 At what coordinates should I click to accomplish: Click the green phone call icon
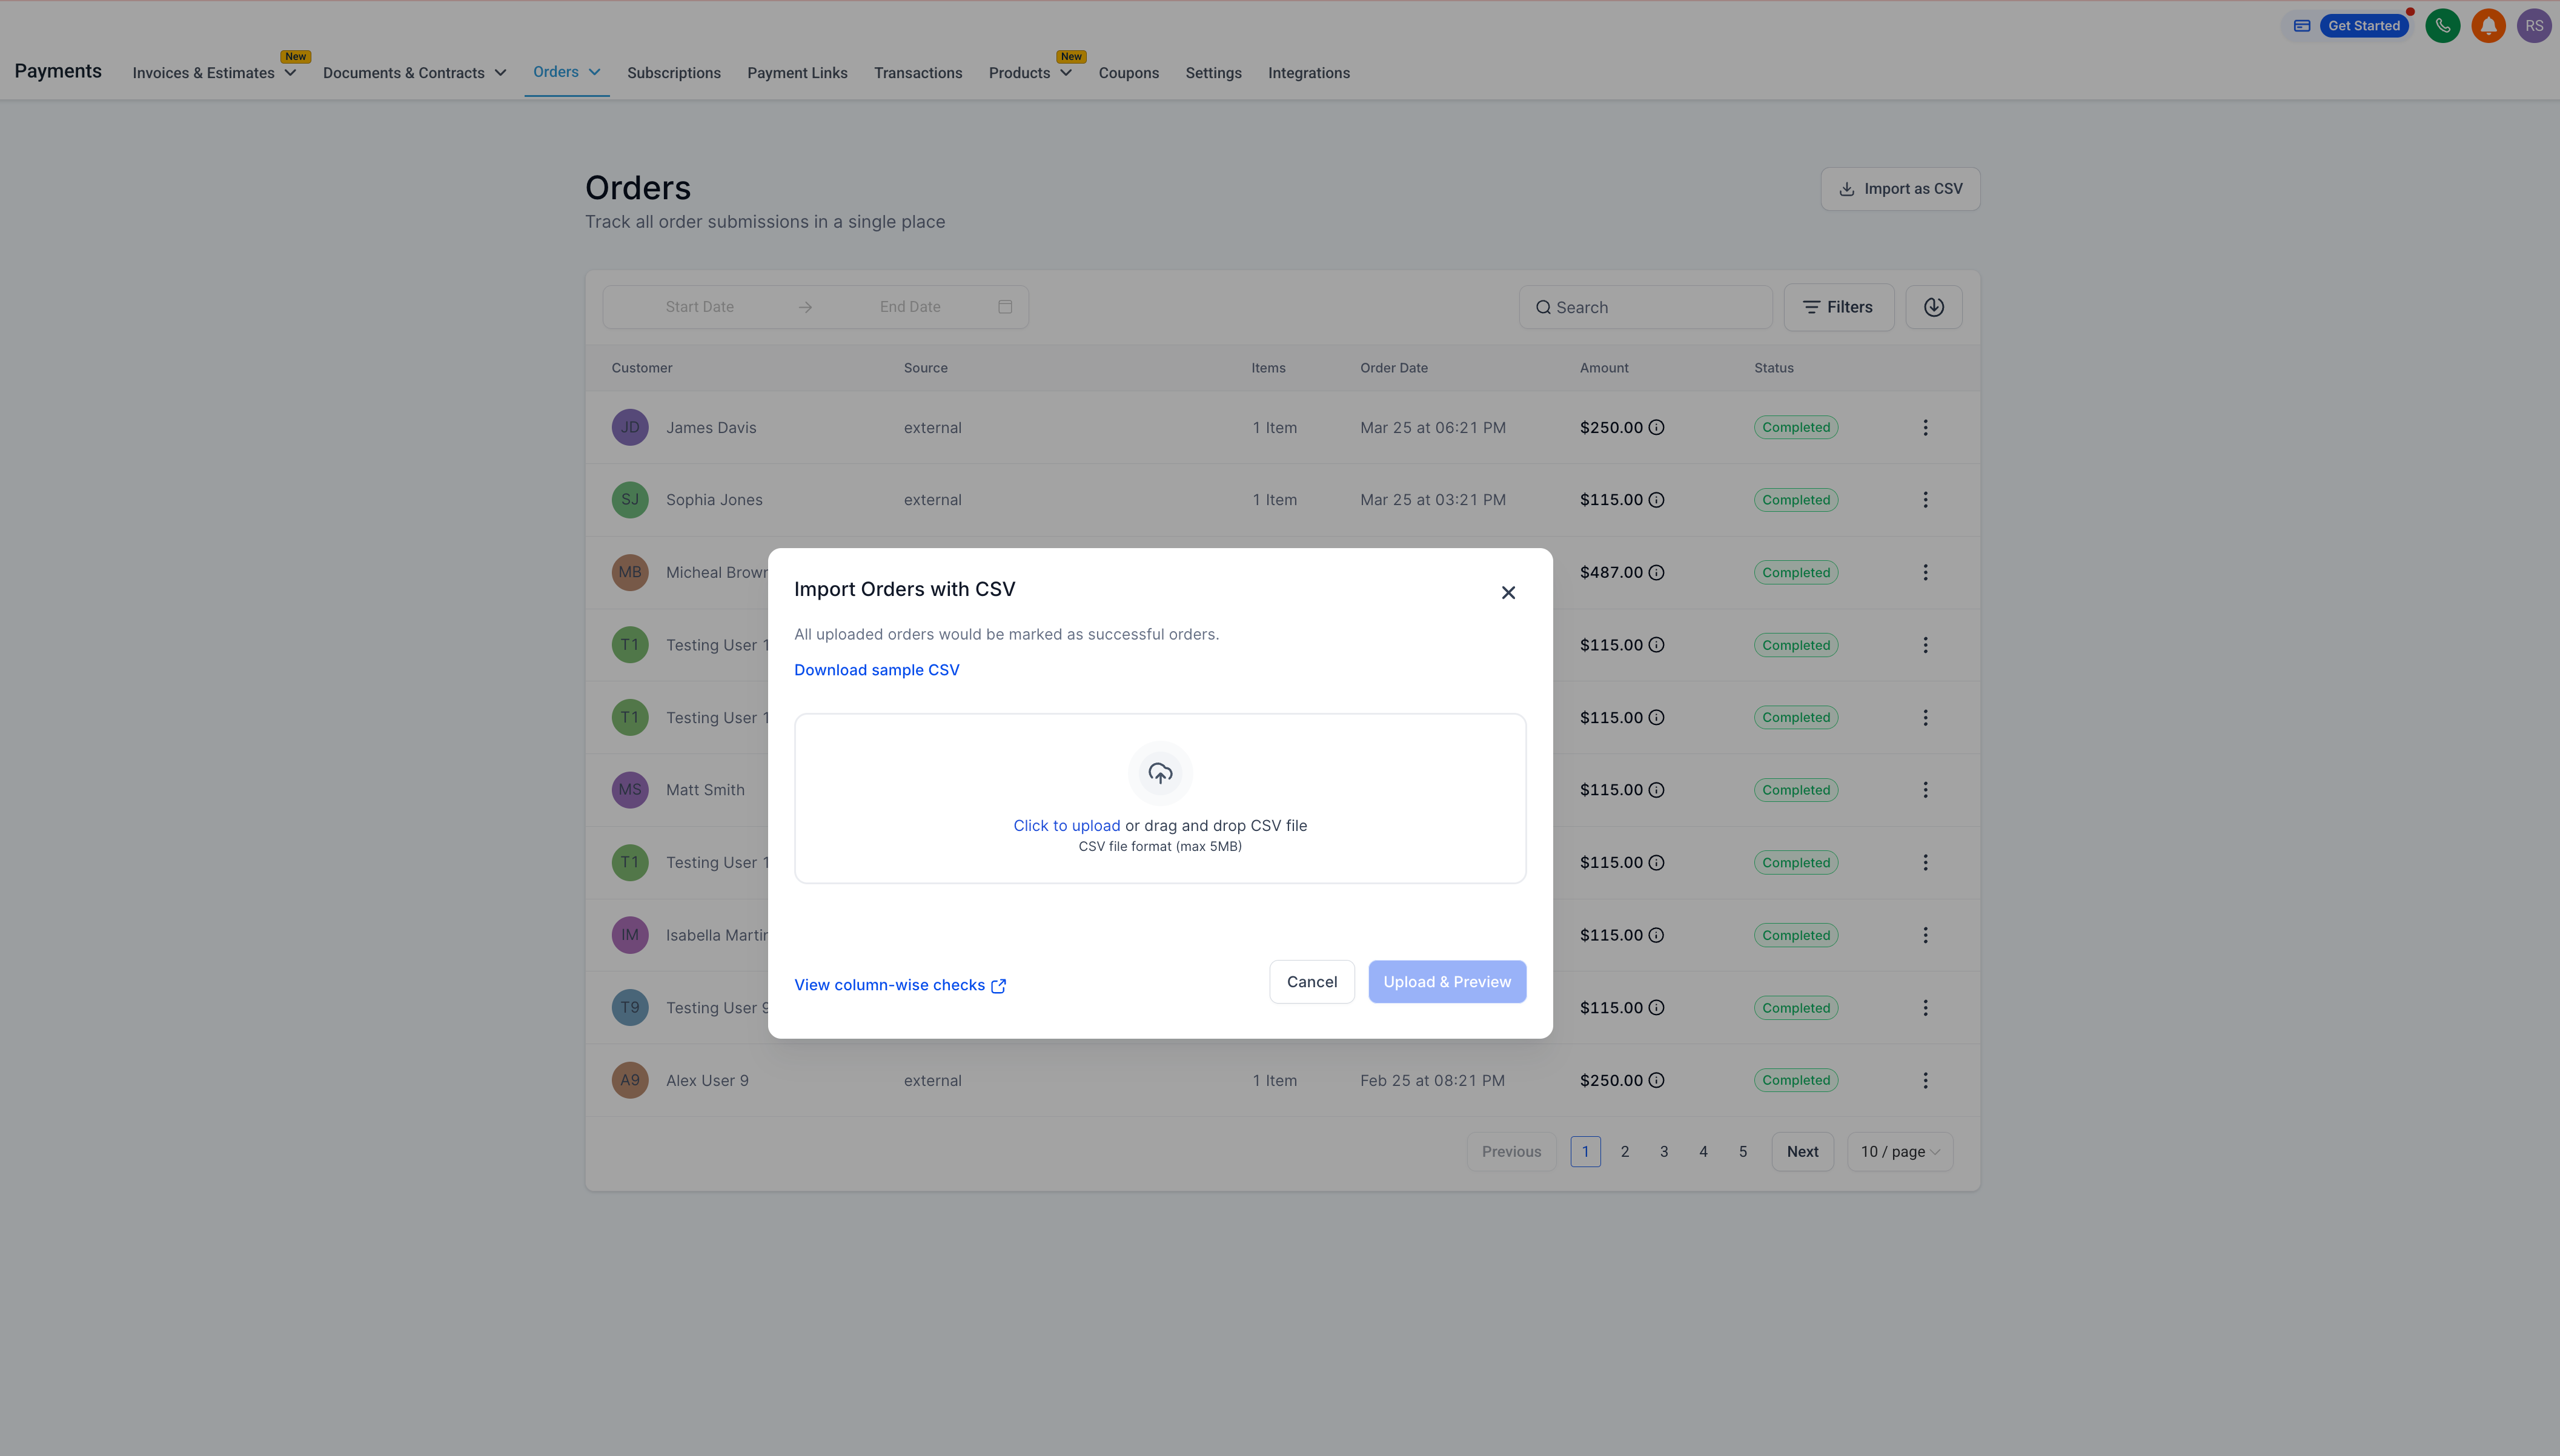point(2442,26)
